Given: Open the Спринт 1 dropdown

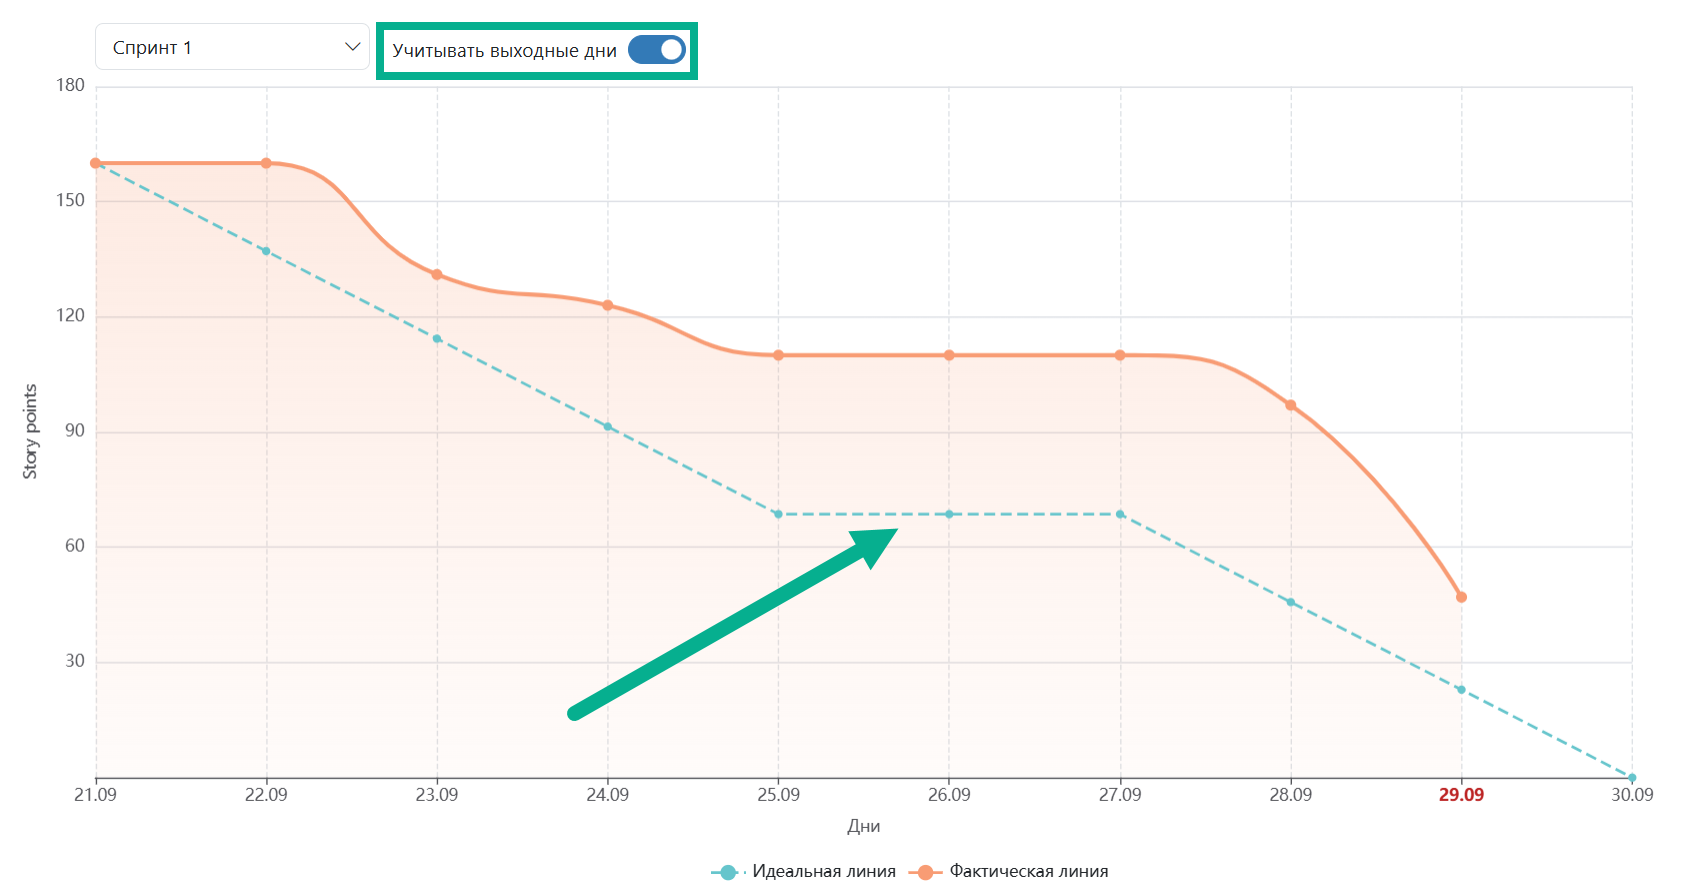Looking at the screenshot, I should pyautogui.click(x=232, y=47).
